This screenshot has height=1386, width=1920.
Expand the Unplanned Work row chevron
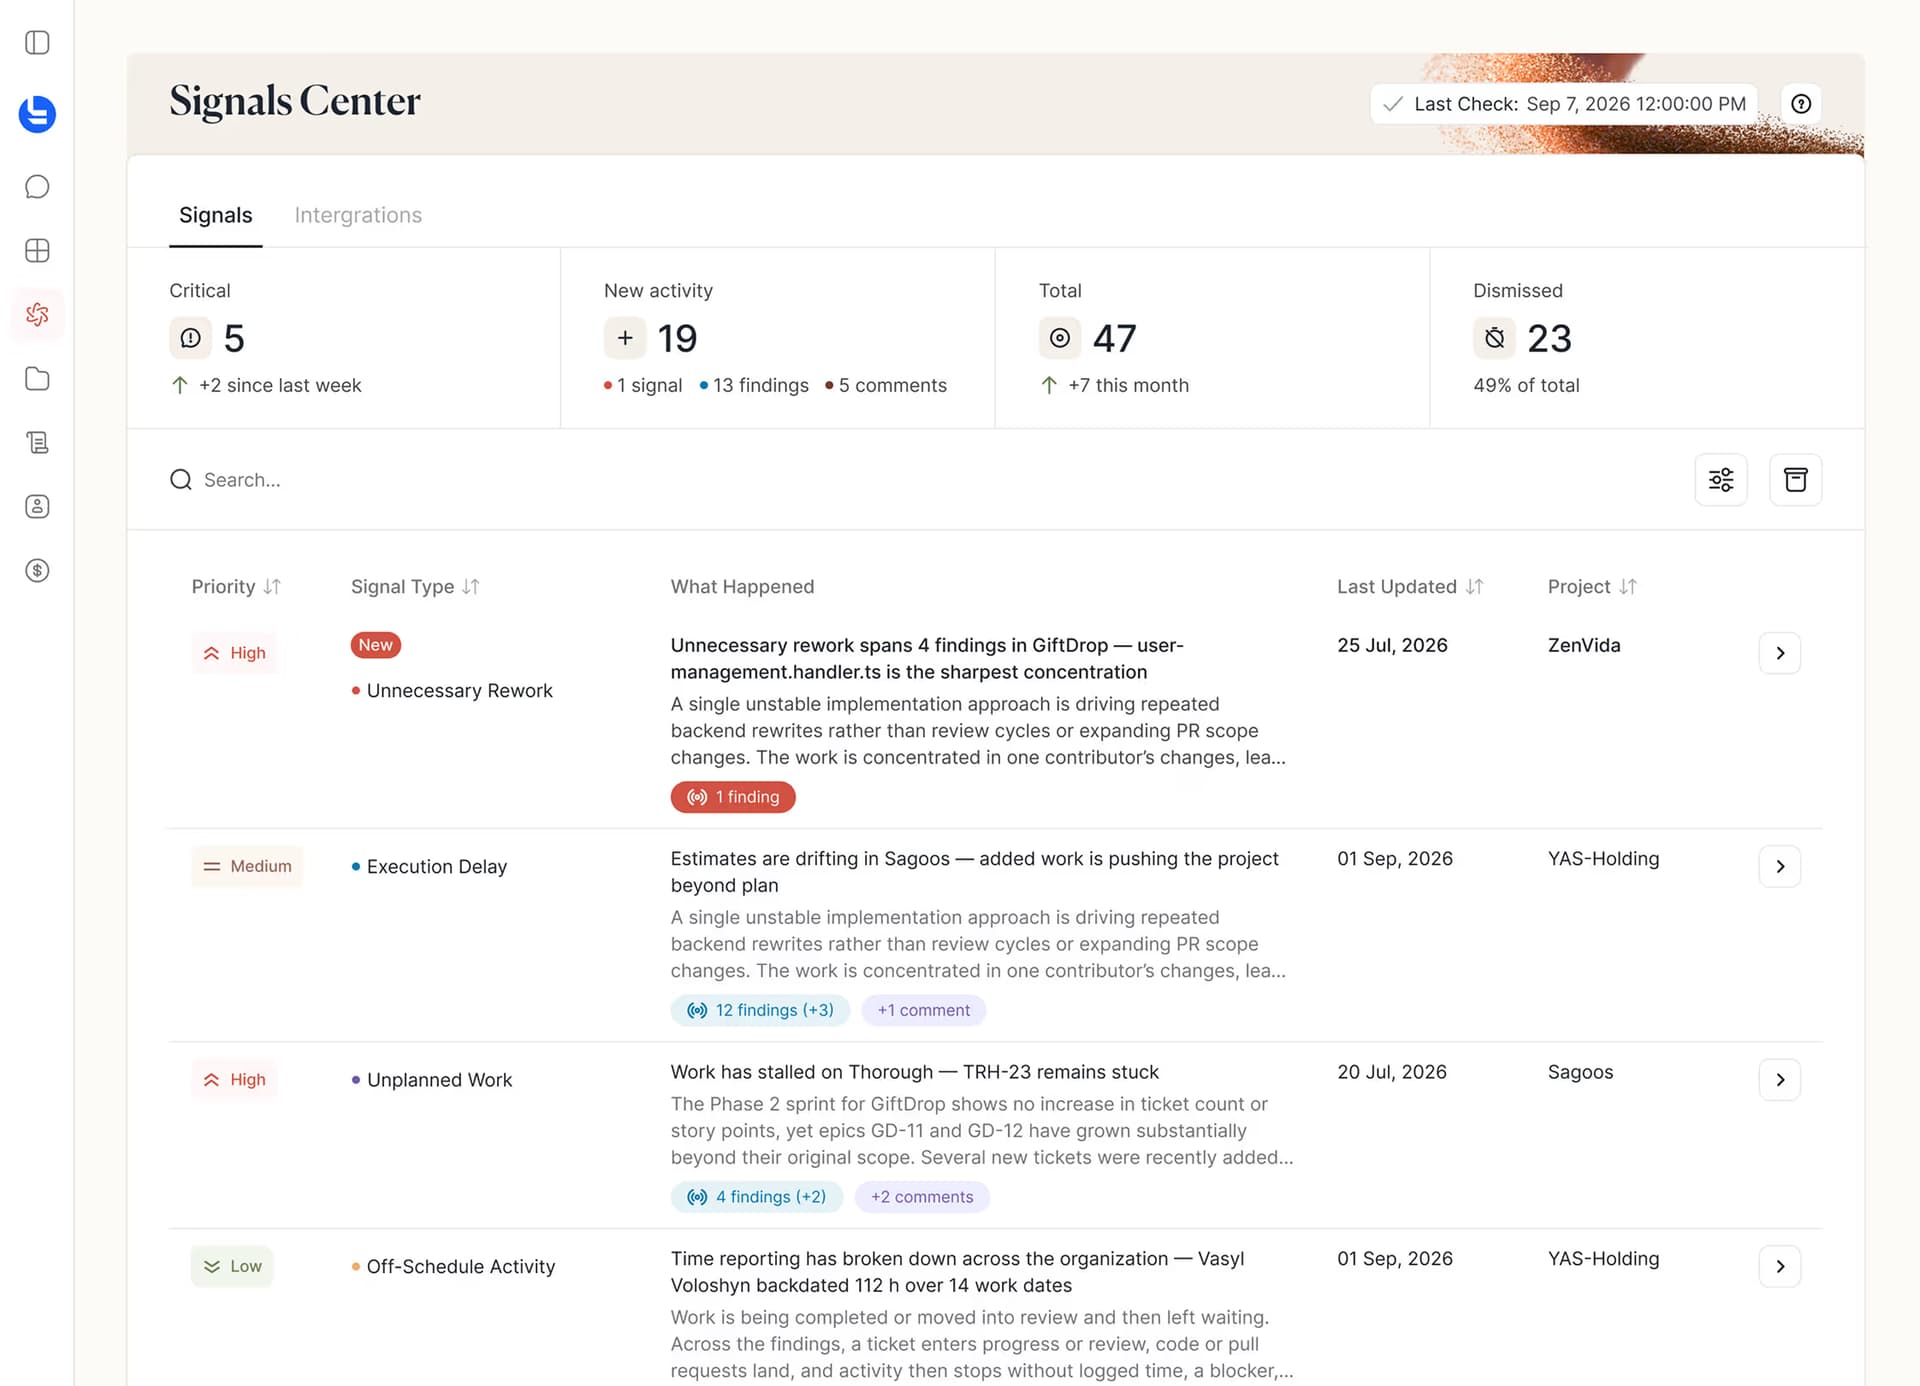pos(1780,1080)
